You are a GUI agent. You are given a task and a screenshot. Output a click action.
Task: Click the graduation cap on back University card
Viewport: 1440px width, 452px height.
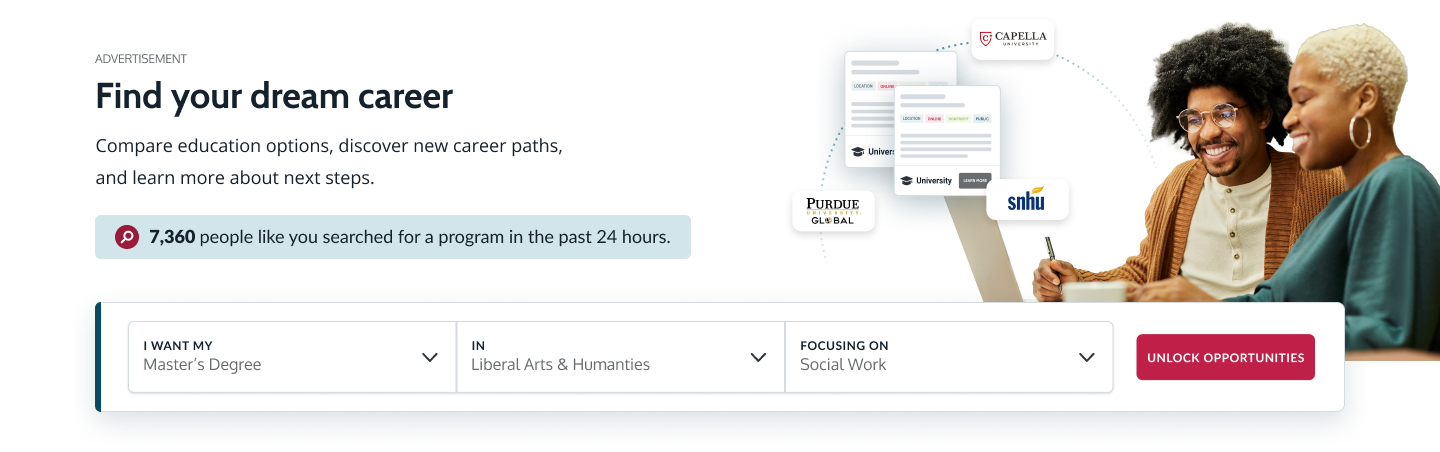coord(857,152)
